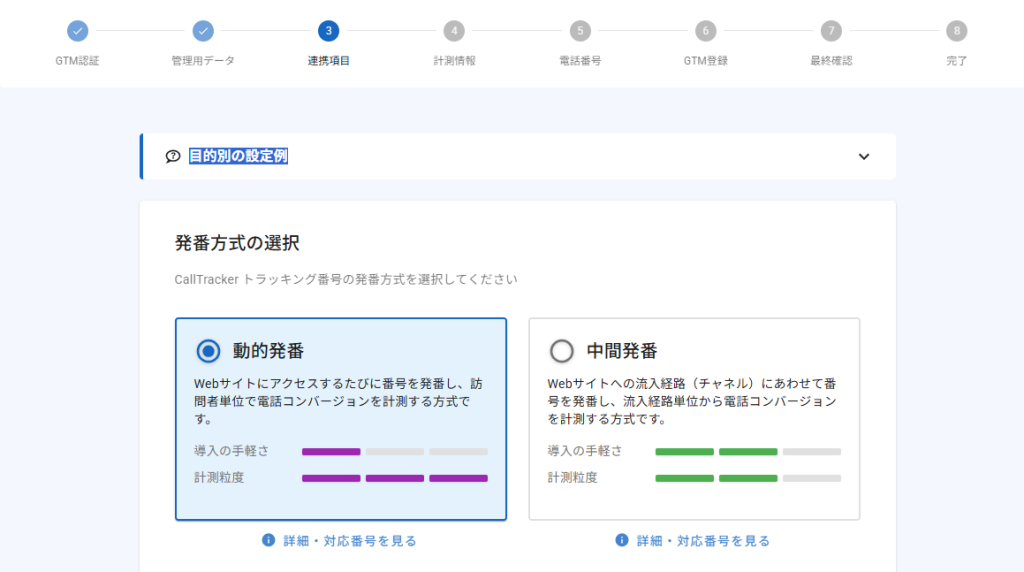The height and width of the screenshot is (572, 1024).
Task: Click 計測粒度 purple bar in 動的発番 card
Action: coord(394,478)
